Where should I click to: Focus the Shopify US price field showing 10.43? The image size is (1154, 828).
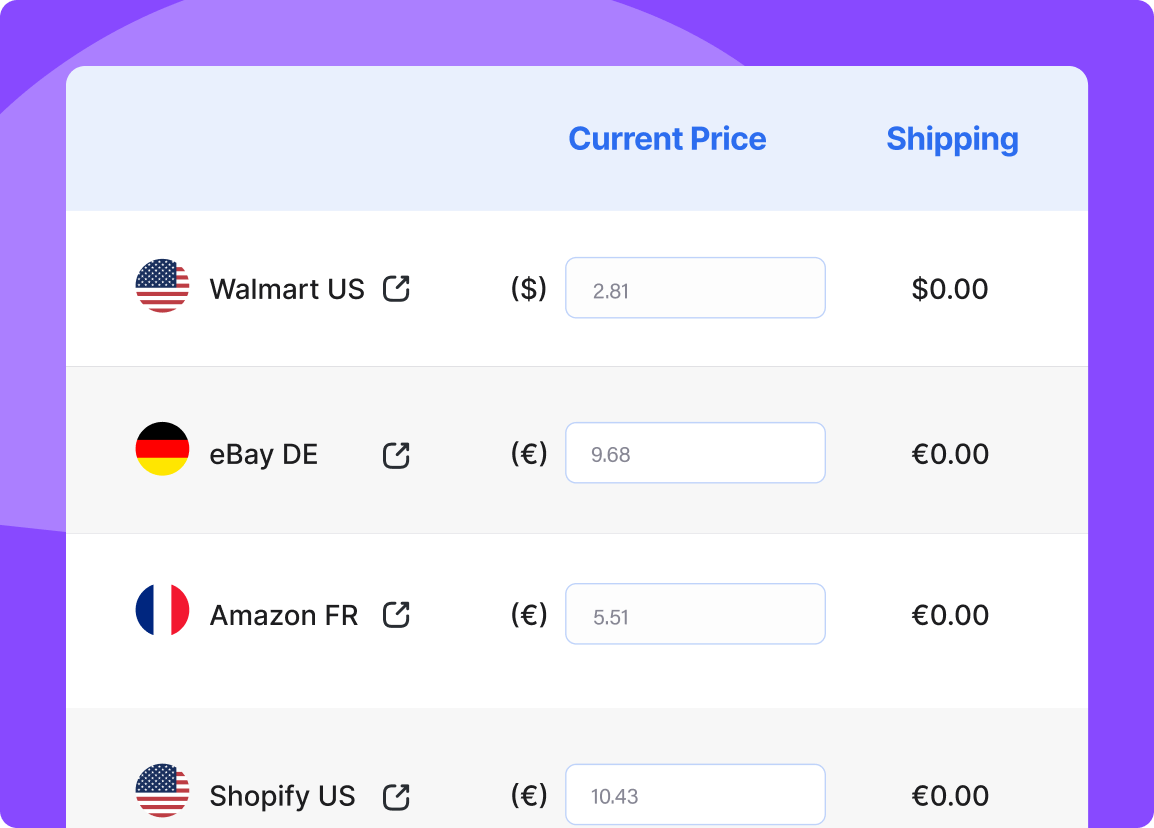pyautogui.click(x=695, y=794)
